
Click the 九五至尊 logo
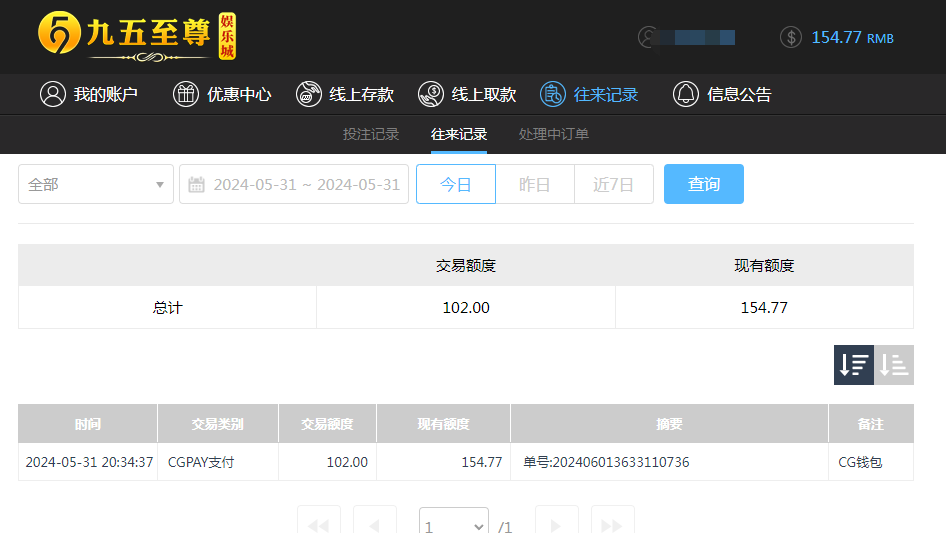137,36
